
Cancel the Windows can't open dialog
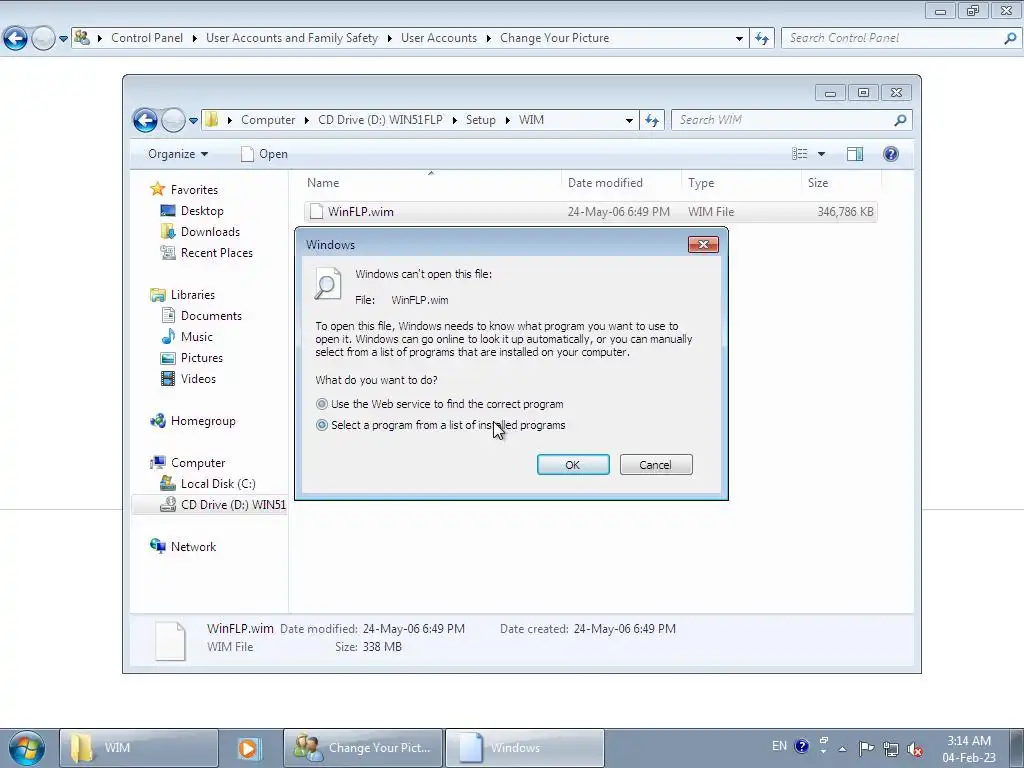(x=656, y=465)
